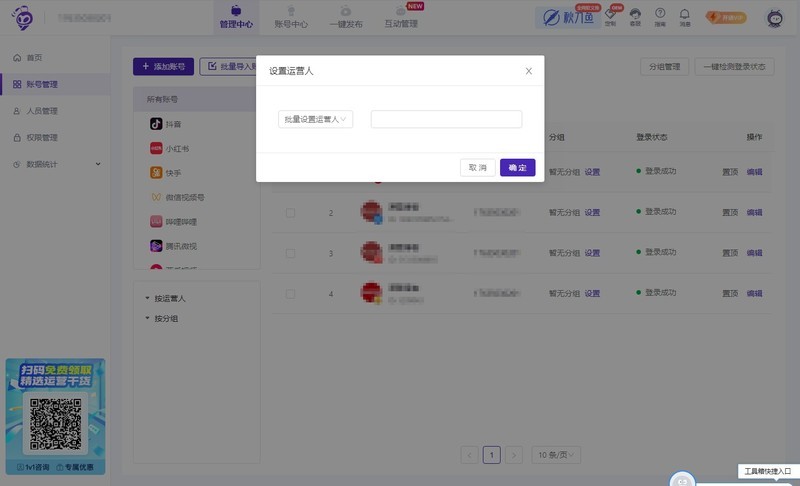The height and width of the screenshot is (486, 800).
Task: Open the 批量设置运营人 dropdown
Action: [315, 119]
